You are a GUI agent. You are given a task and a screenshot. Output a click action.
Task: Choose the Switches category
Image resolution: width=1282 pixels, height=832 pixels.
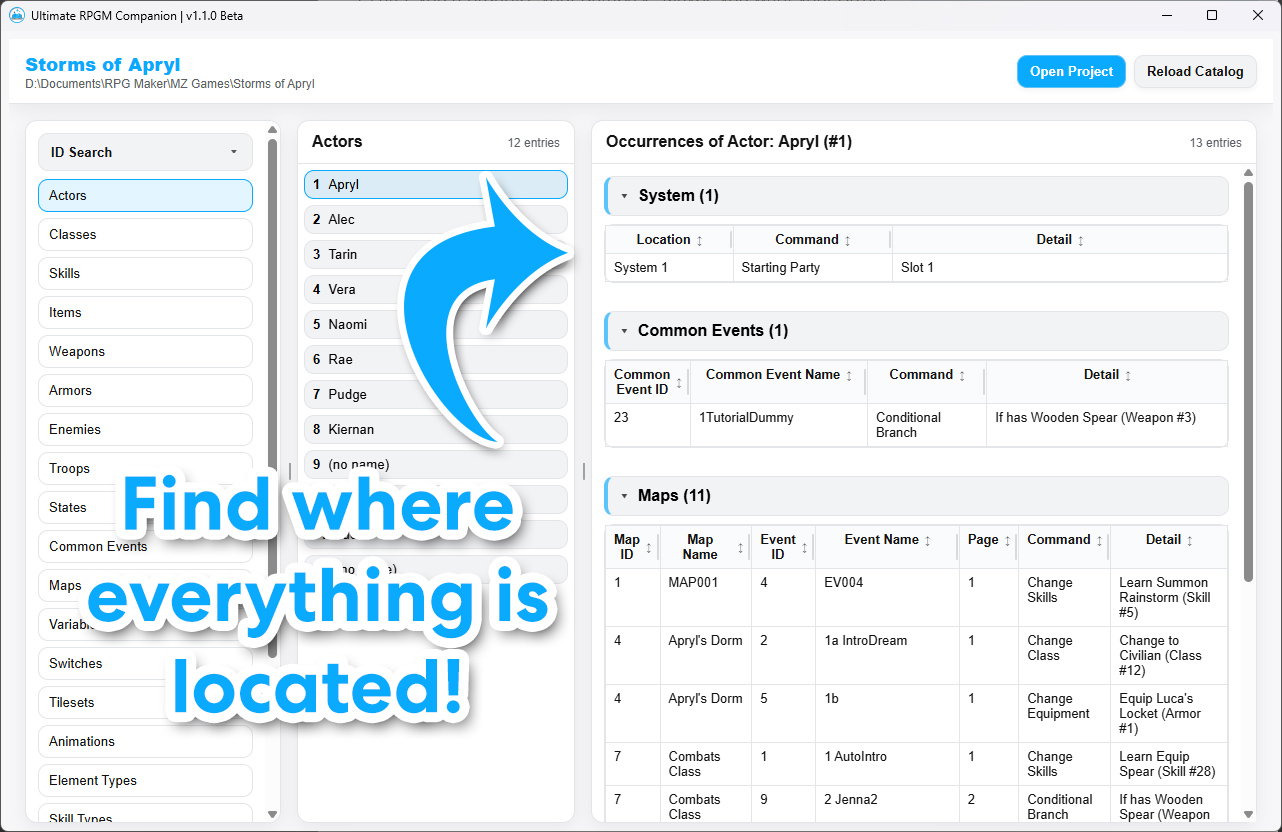tap(145, 664)
